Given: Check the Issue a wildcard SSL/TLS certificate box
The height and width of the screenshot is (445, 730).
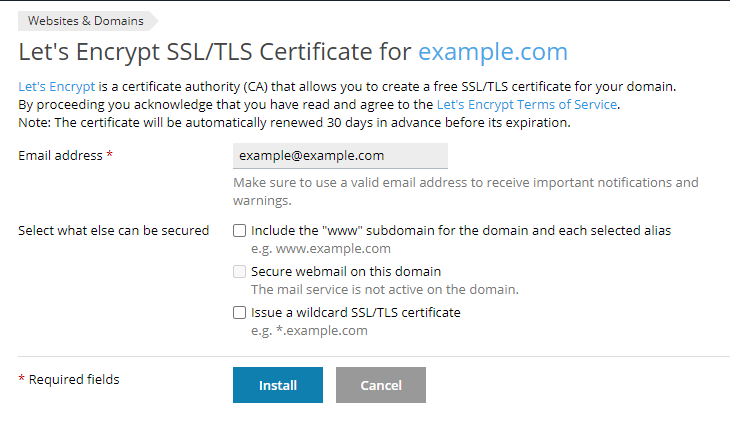Looking at the screenshot, I should (x=239, y=312).
